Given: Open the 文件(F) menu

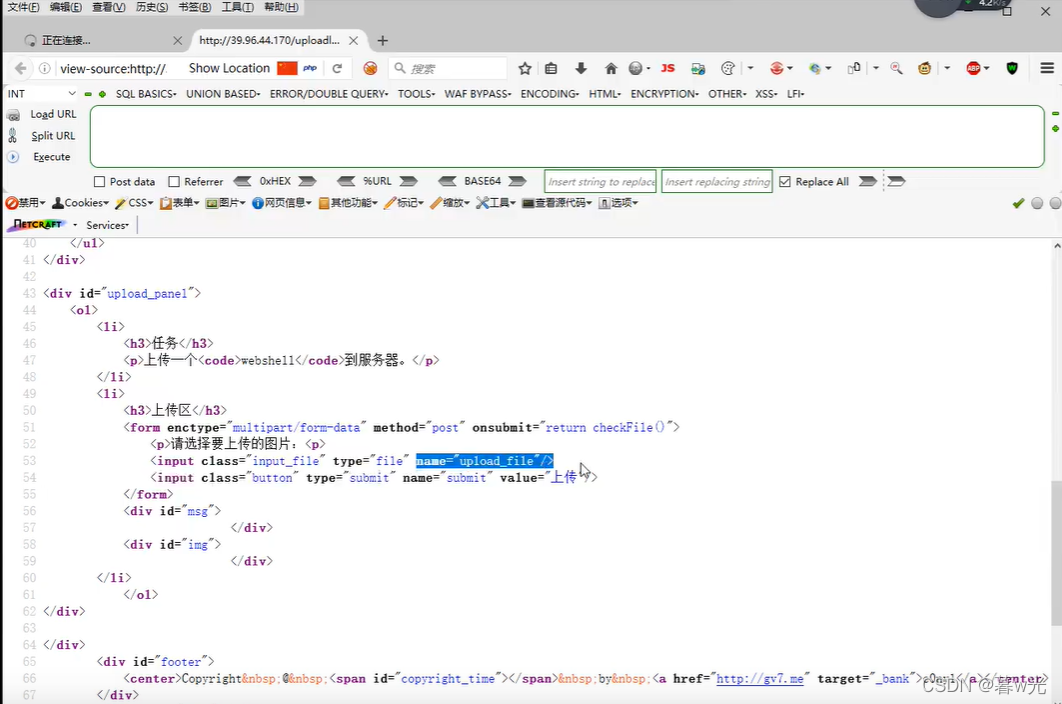Looking at the screenshot, I should click(x=23, y=7).
